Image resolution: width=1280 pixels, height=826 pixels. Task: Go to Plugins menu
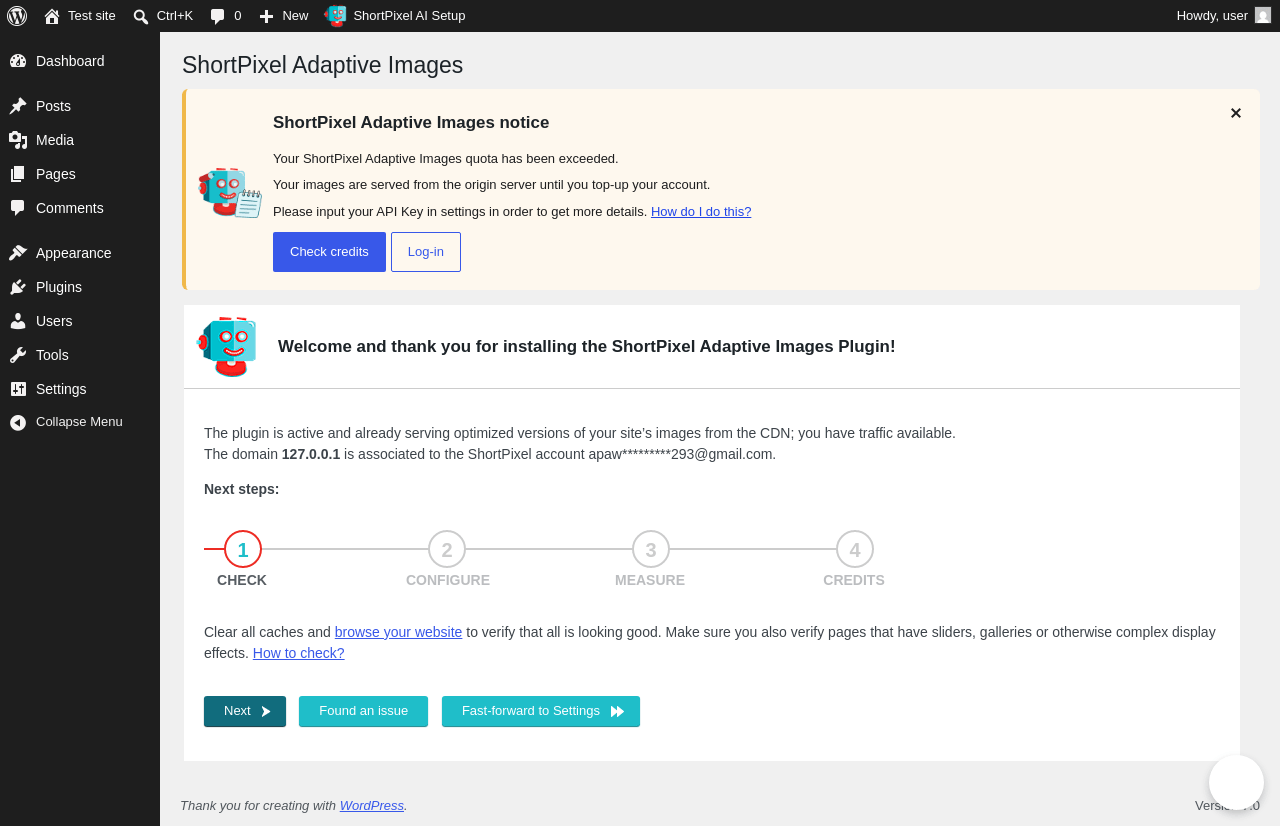pos(80,287)
